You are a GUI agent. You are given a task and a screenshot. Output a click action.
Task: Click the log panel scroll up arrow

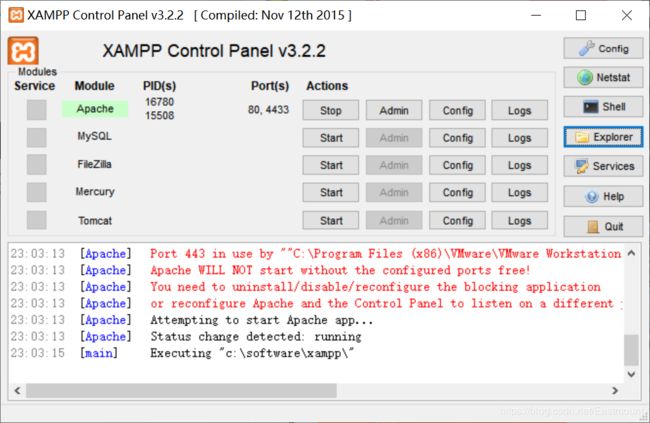coord(631,253)
